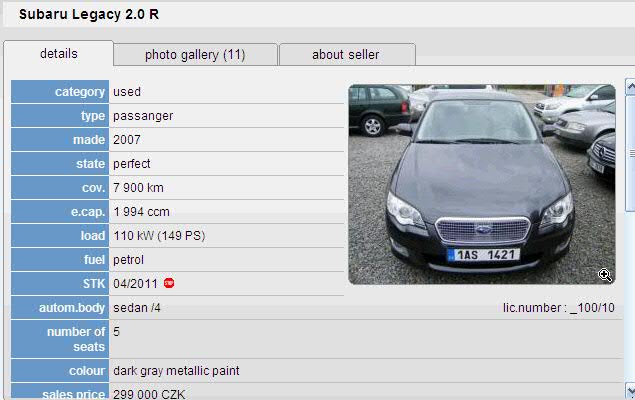This screenshot has height=400, width=635.
Task: Click the sales price '299 000 CZK'
Action: pyautogui.click(x=149, y=394)
